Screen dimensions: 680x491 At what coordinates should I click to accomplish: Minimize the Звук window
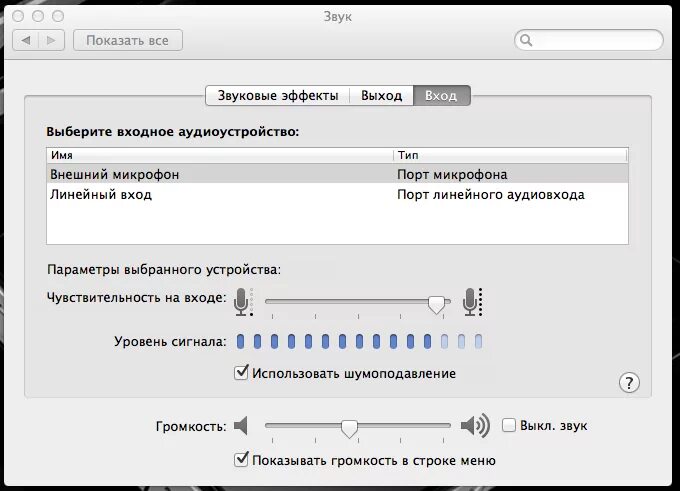[x=38, y=16]
